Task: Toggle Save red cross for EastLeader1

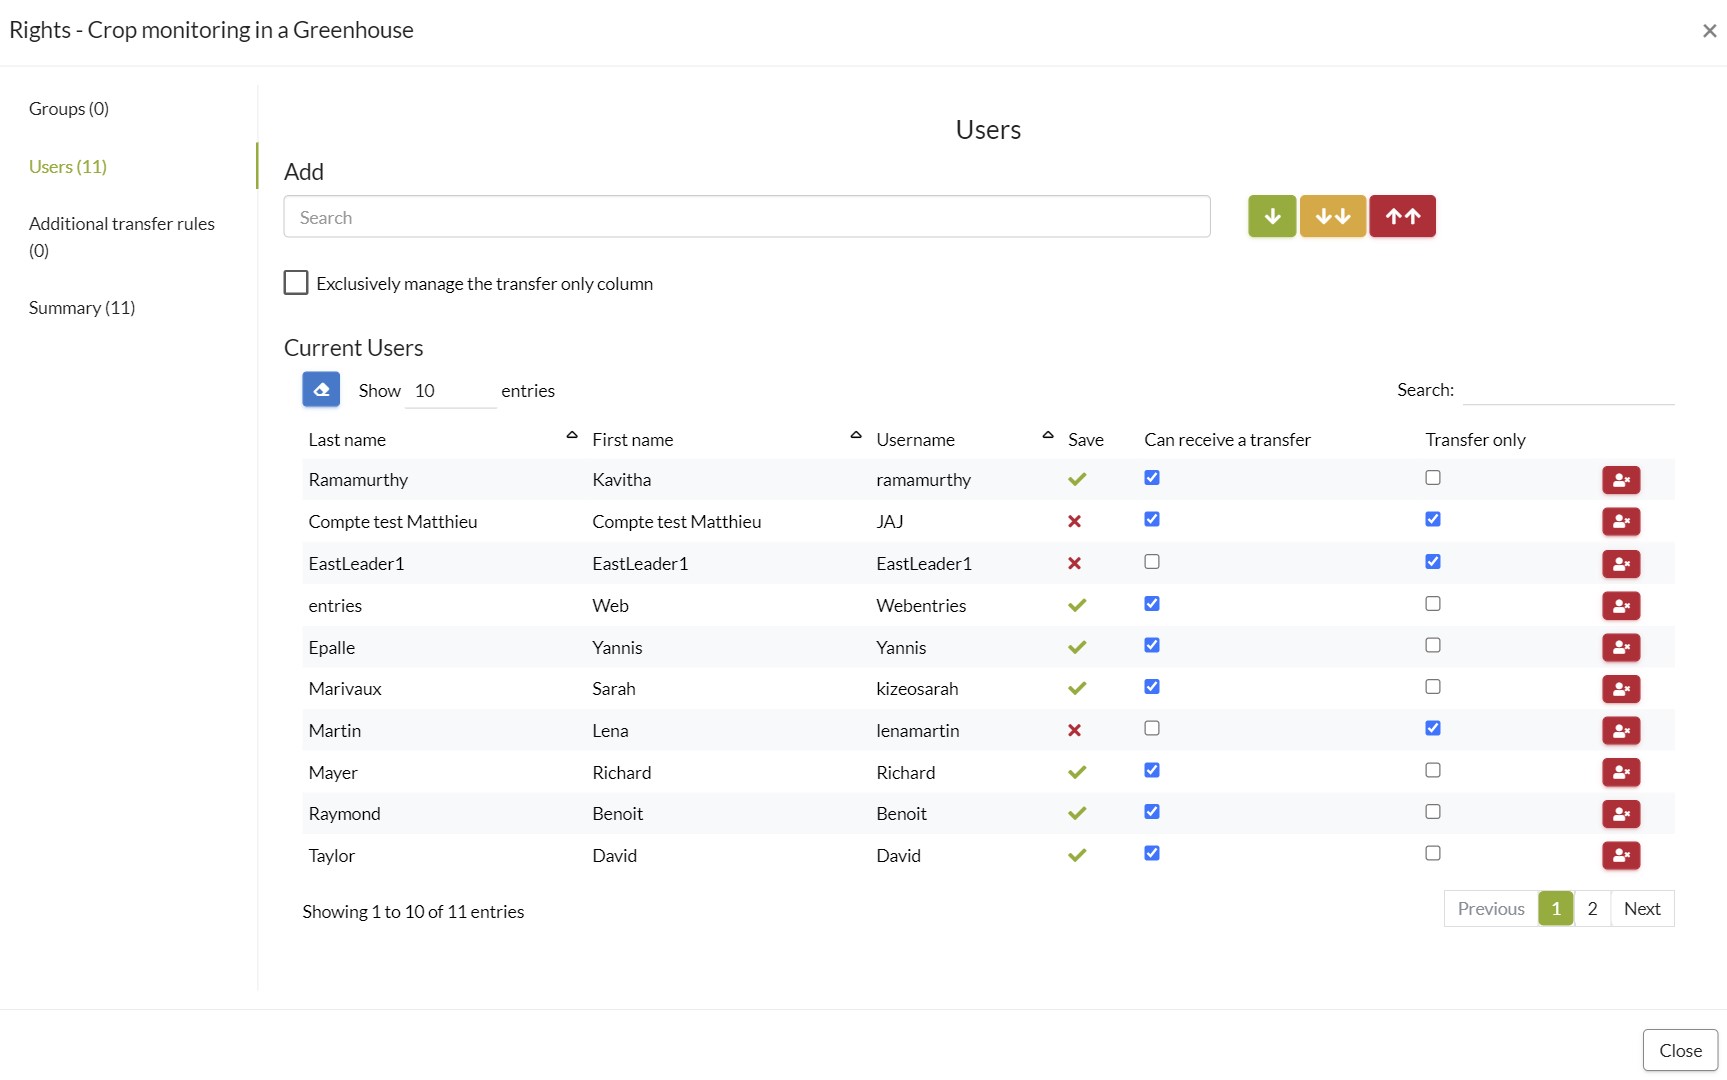Action: 1074,563
